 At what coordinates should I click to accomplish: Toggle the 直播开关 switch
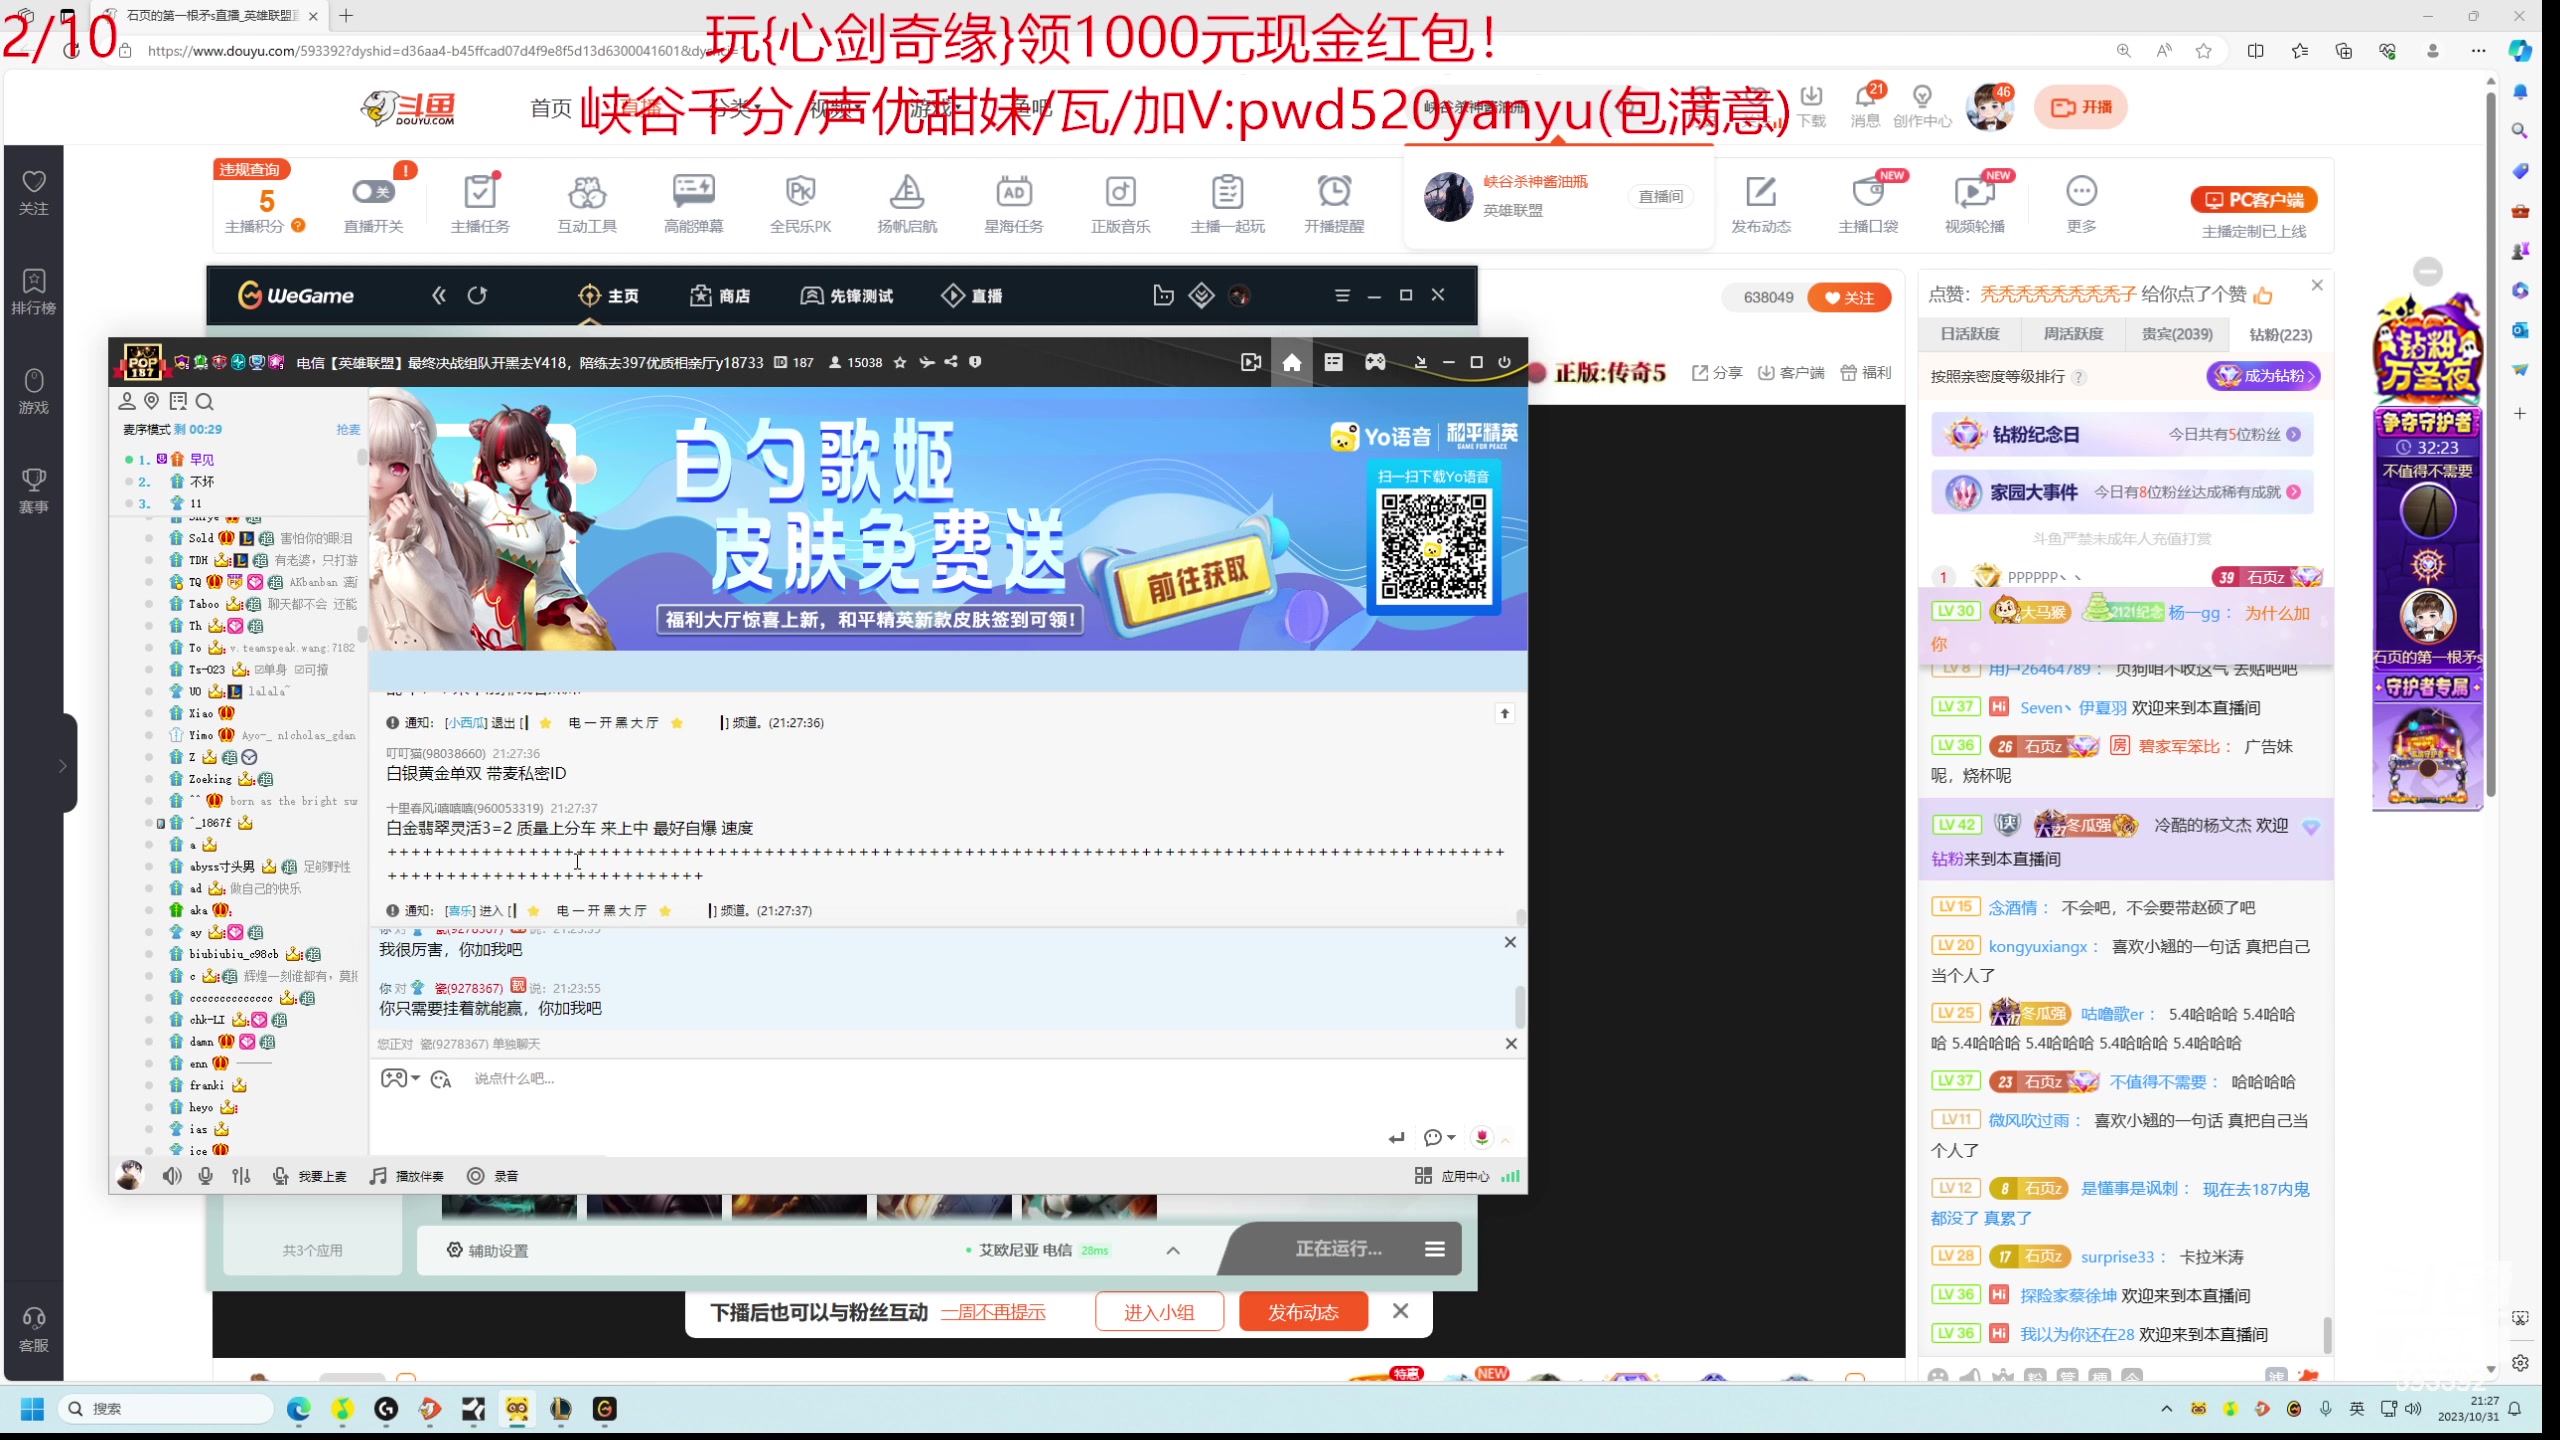(373, 191)
